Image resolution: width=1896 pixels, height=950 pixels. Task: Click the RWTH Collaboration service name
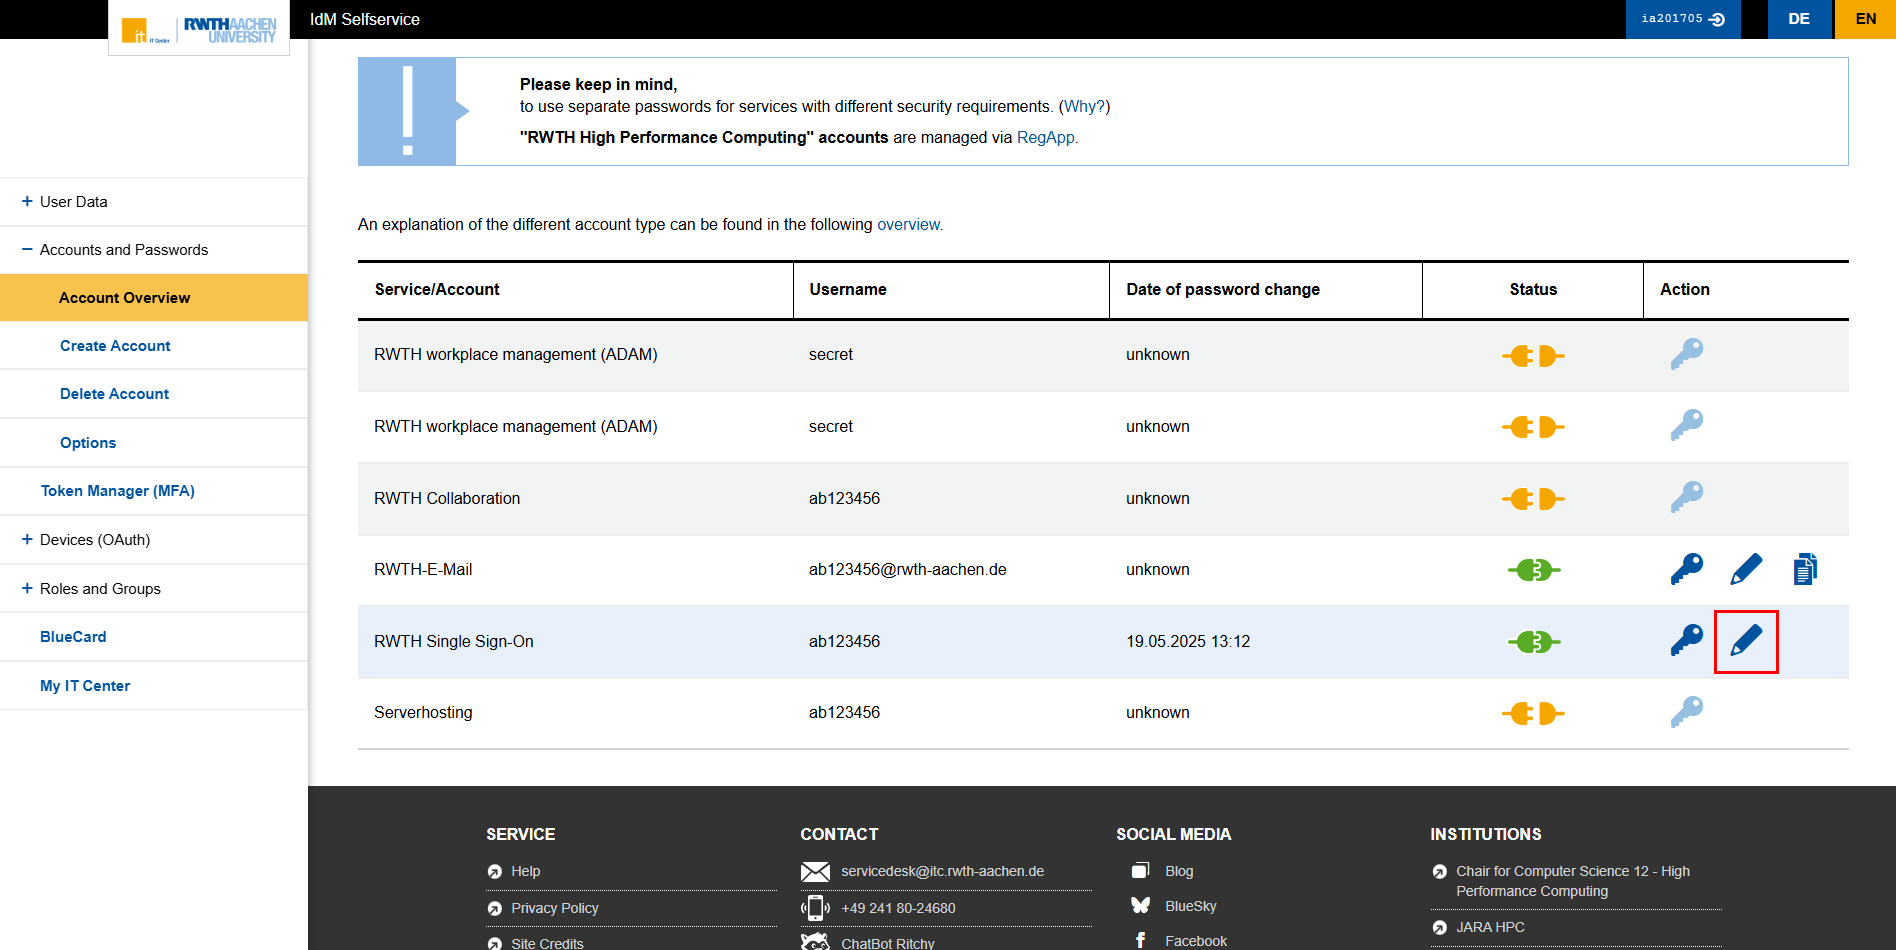point(447,499)
